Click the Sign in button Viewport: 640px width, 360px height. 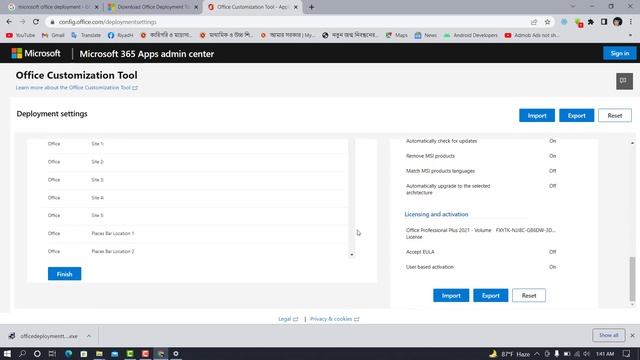tap(620, 53)
